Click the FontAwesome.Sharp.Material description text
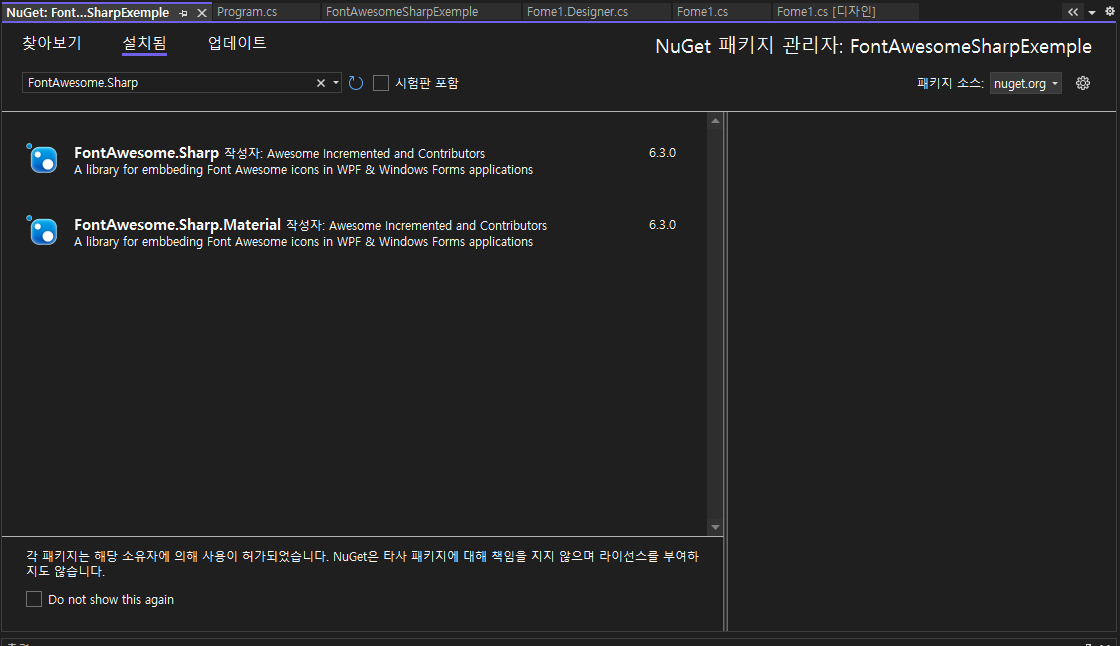 (x=304, y=242)
